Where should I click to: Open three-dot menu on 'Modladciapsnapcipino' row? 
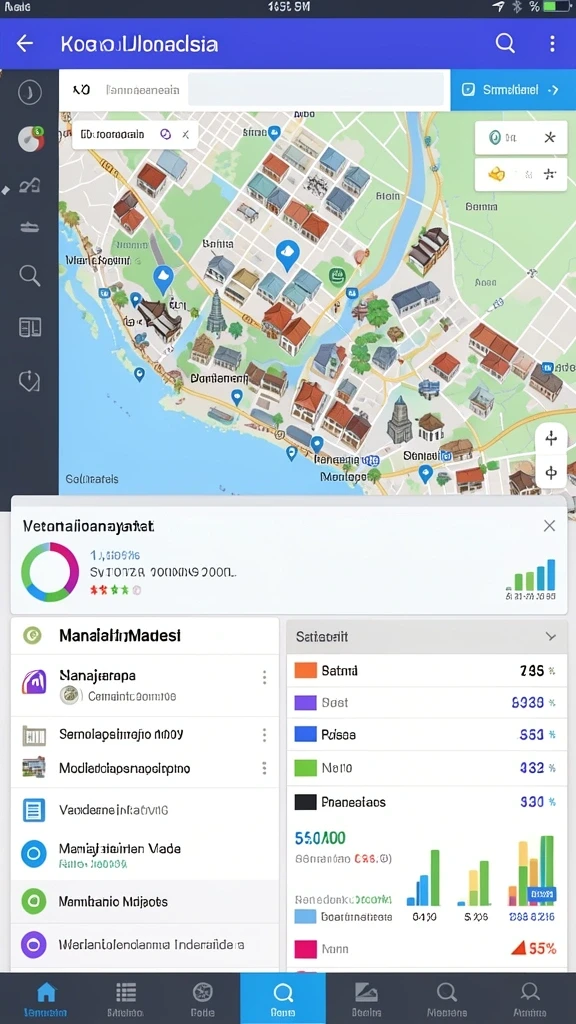coord(264,767)
